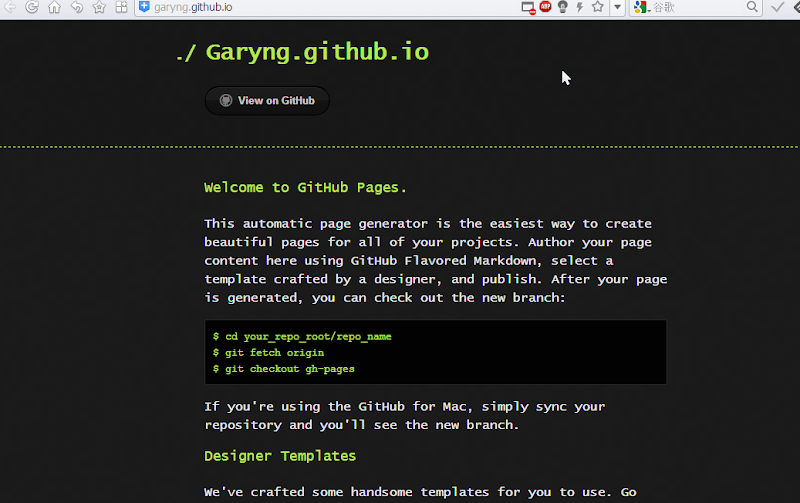Click the checkmark icon at toolbar right

[x=778, y=7]
